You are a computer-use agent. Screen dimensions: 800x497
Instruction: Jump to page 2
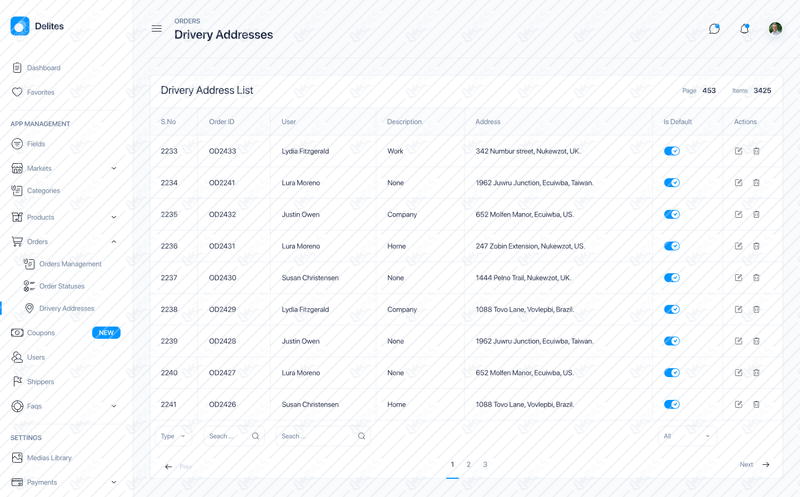point(468,464)
